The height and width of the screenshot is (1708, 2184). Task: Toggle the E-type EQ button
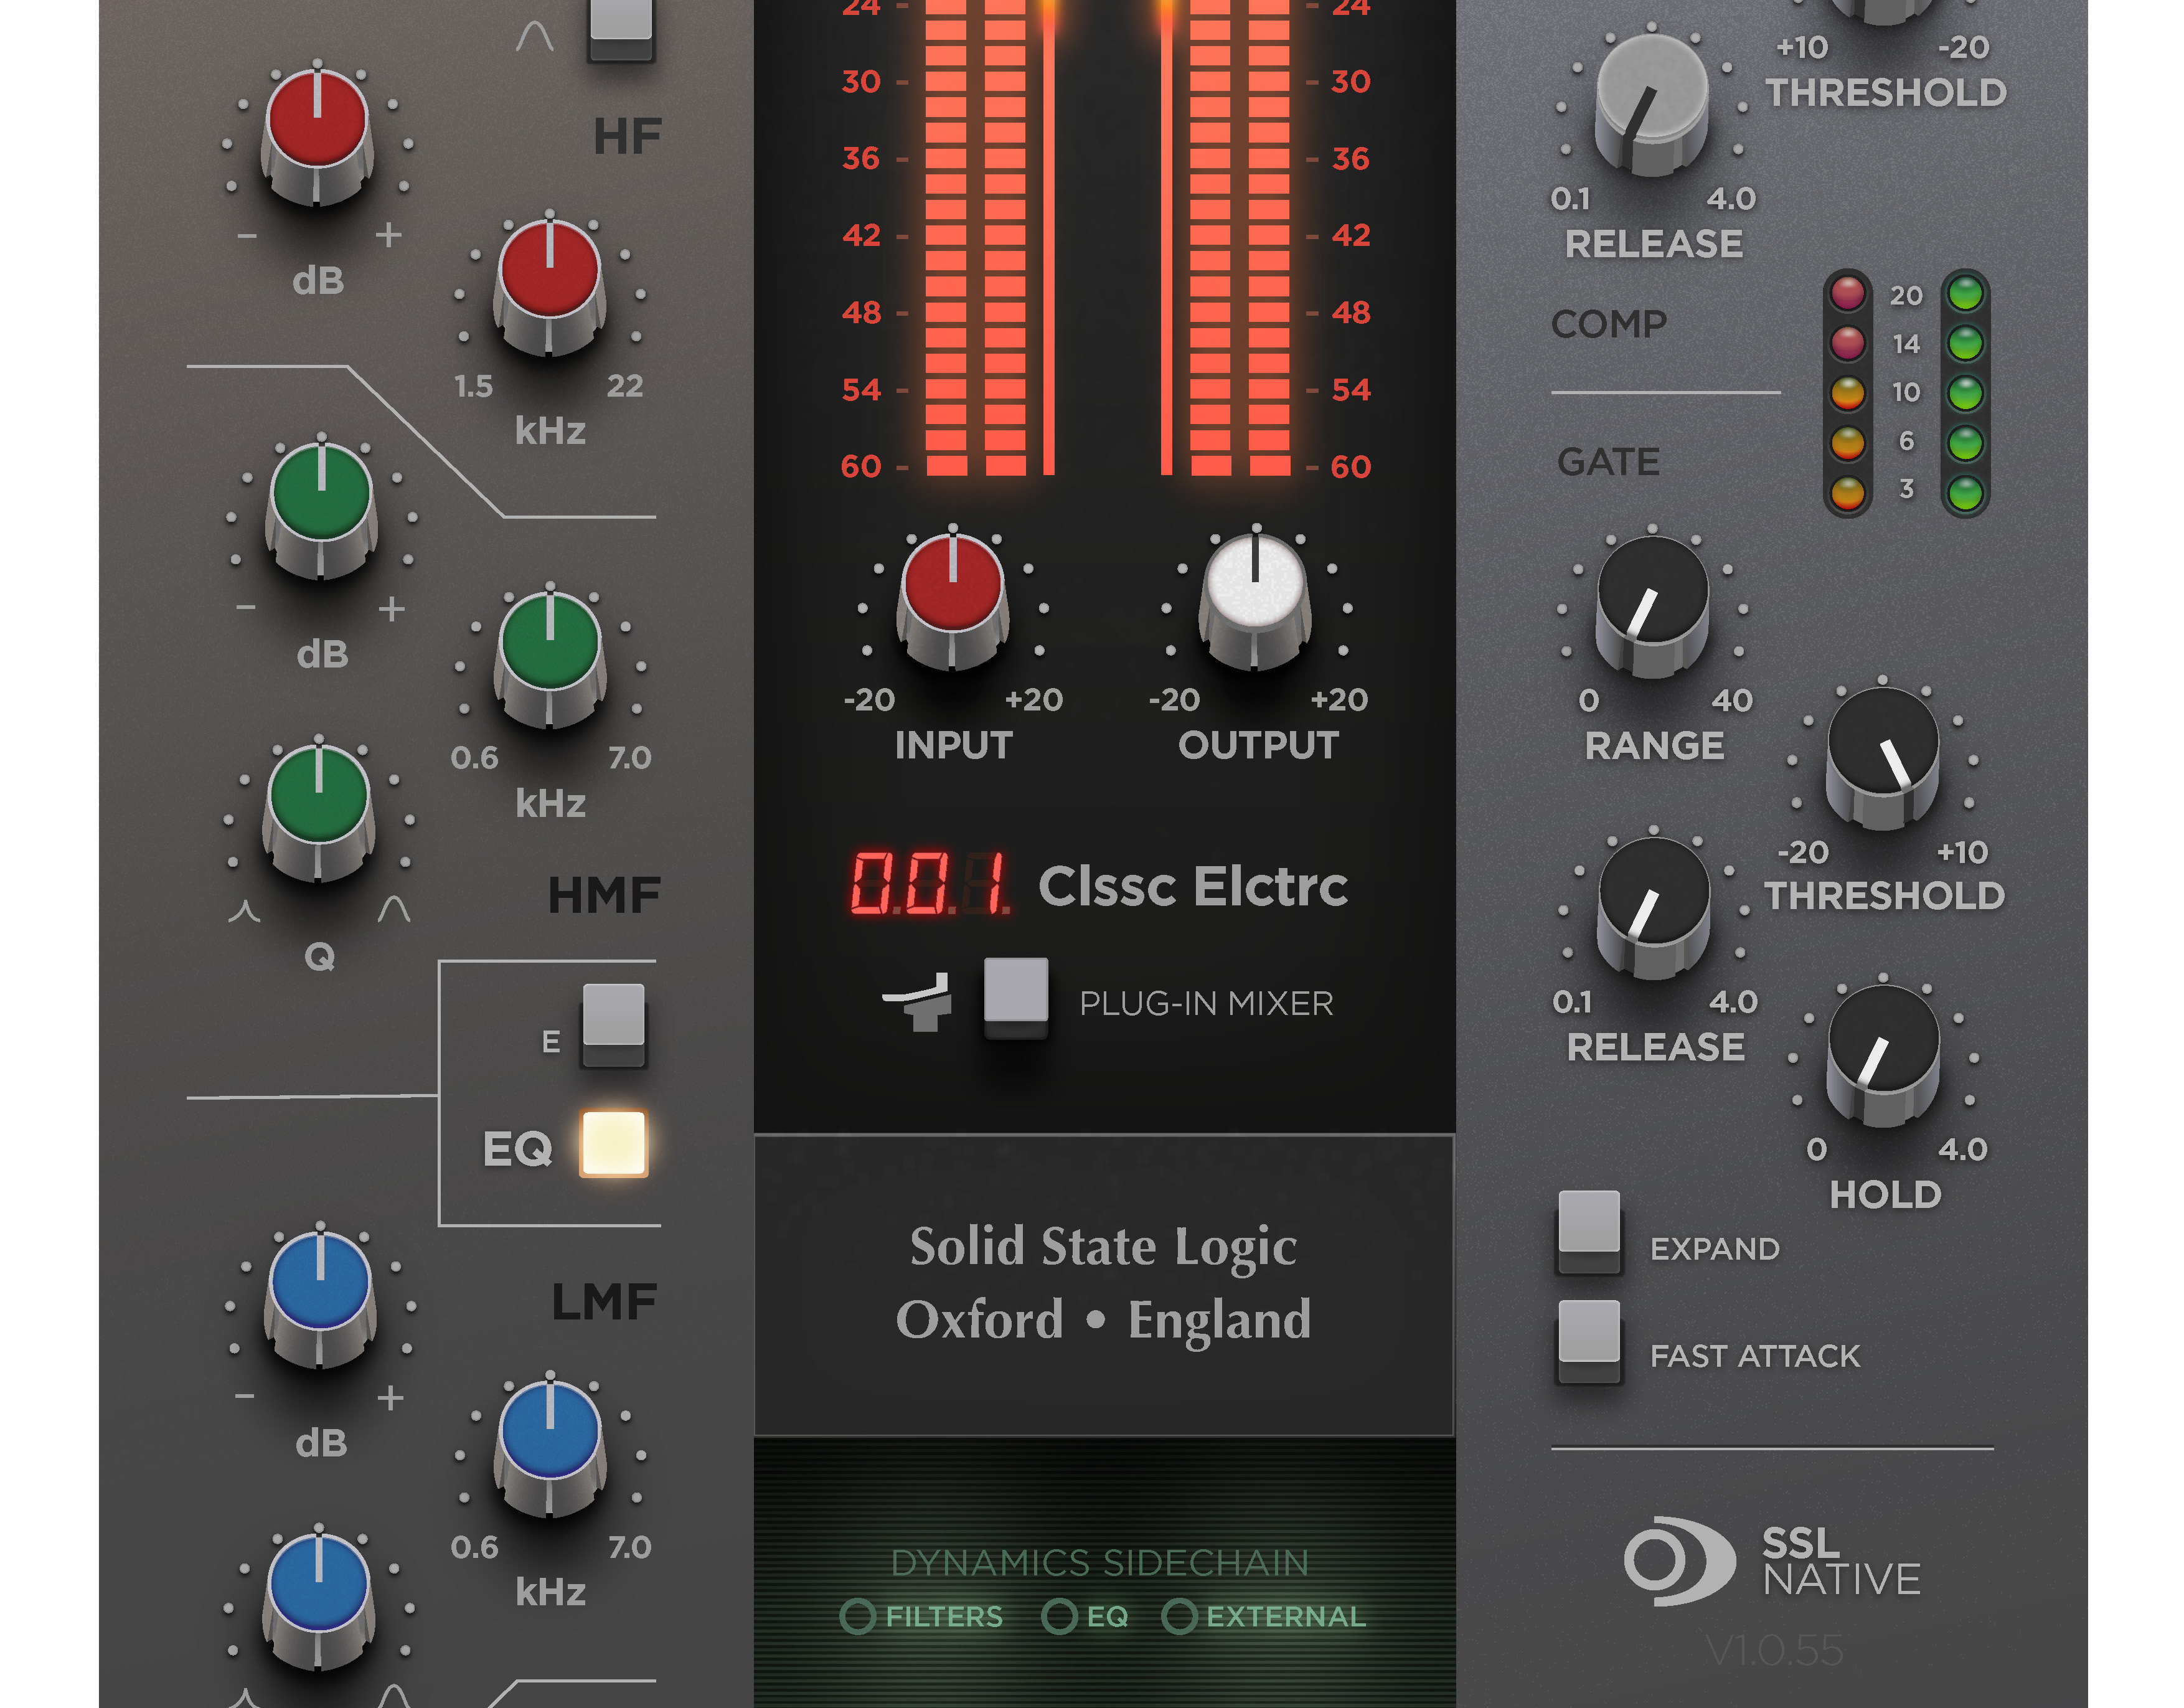click(x=614, y=1025)
